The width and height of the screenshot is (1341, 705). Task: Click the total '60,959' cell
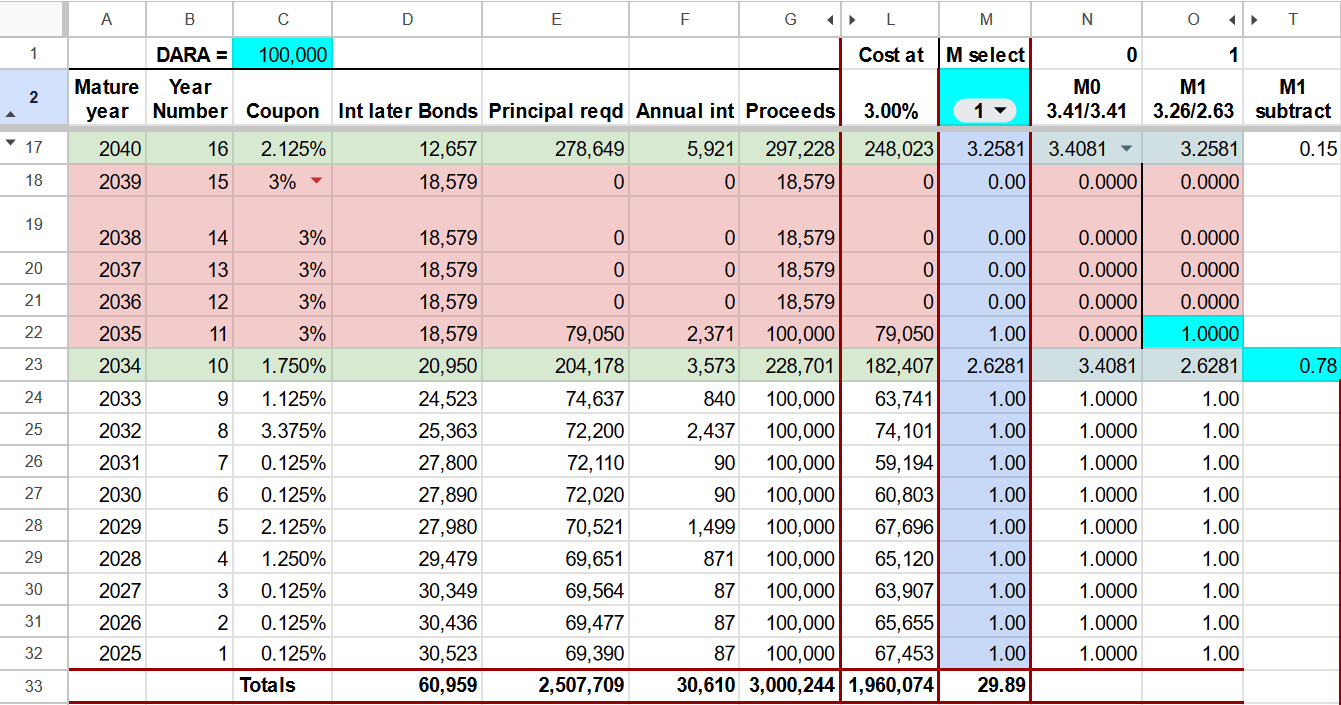coord(407,686)
